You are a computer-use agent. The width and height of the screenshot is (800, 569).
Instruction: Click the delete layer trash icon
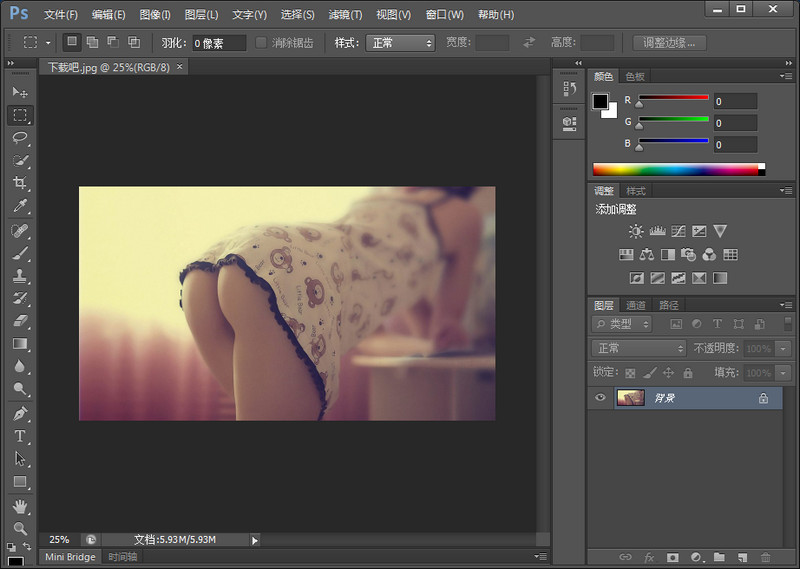[x=766, y=557]
